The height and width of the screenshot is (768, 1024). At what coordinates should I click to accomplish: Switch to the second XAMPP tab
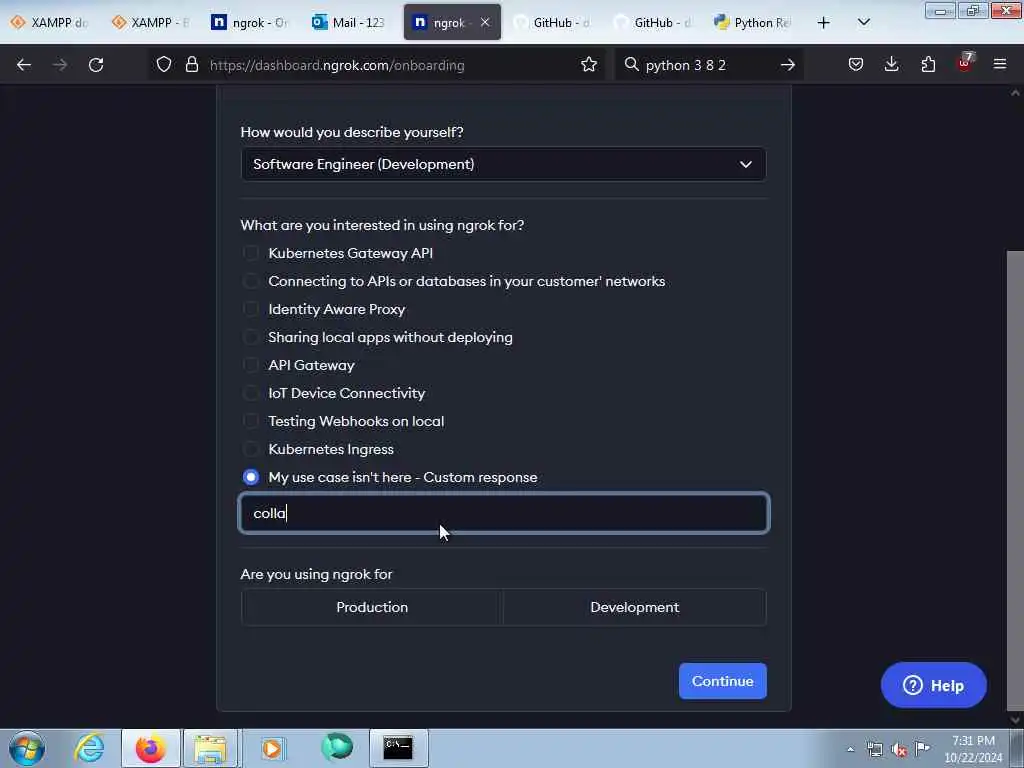(150, 23)
